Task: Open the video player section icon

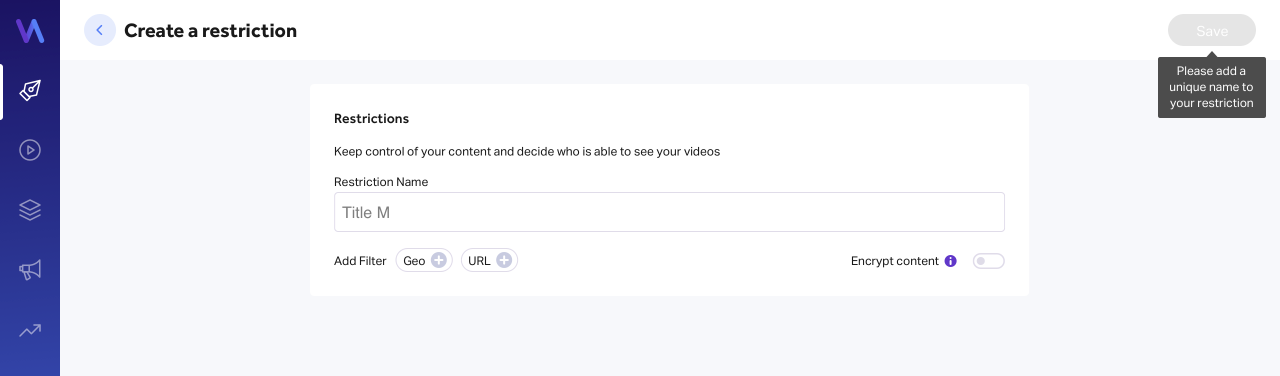Action: pyautogui.click(x=30, y=150)
